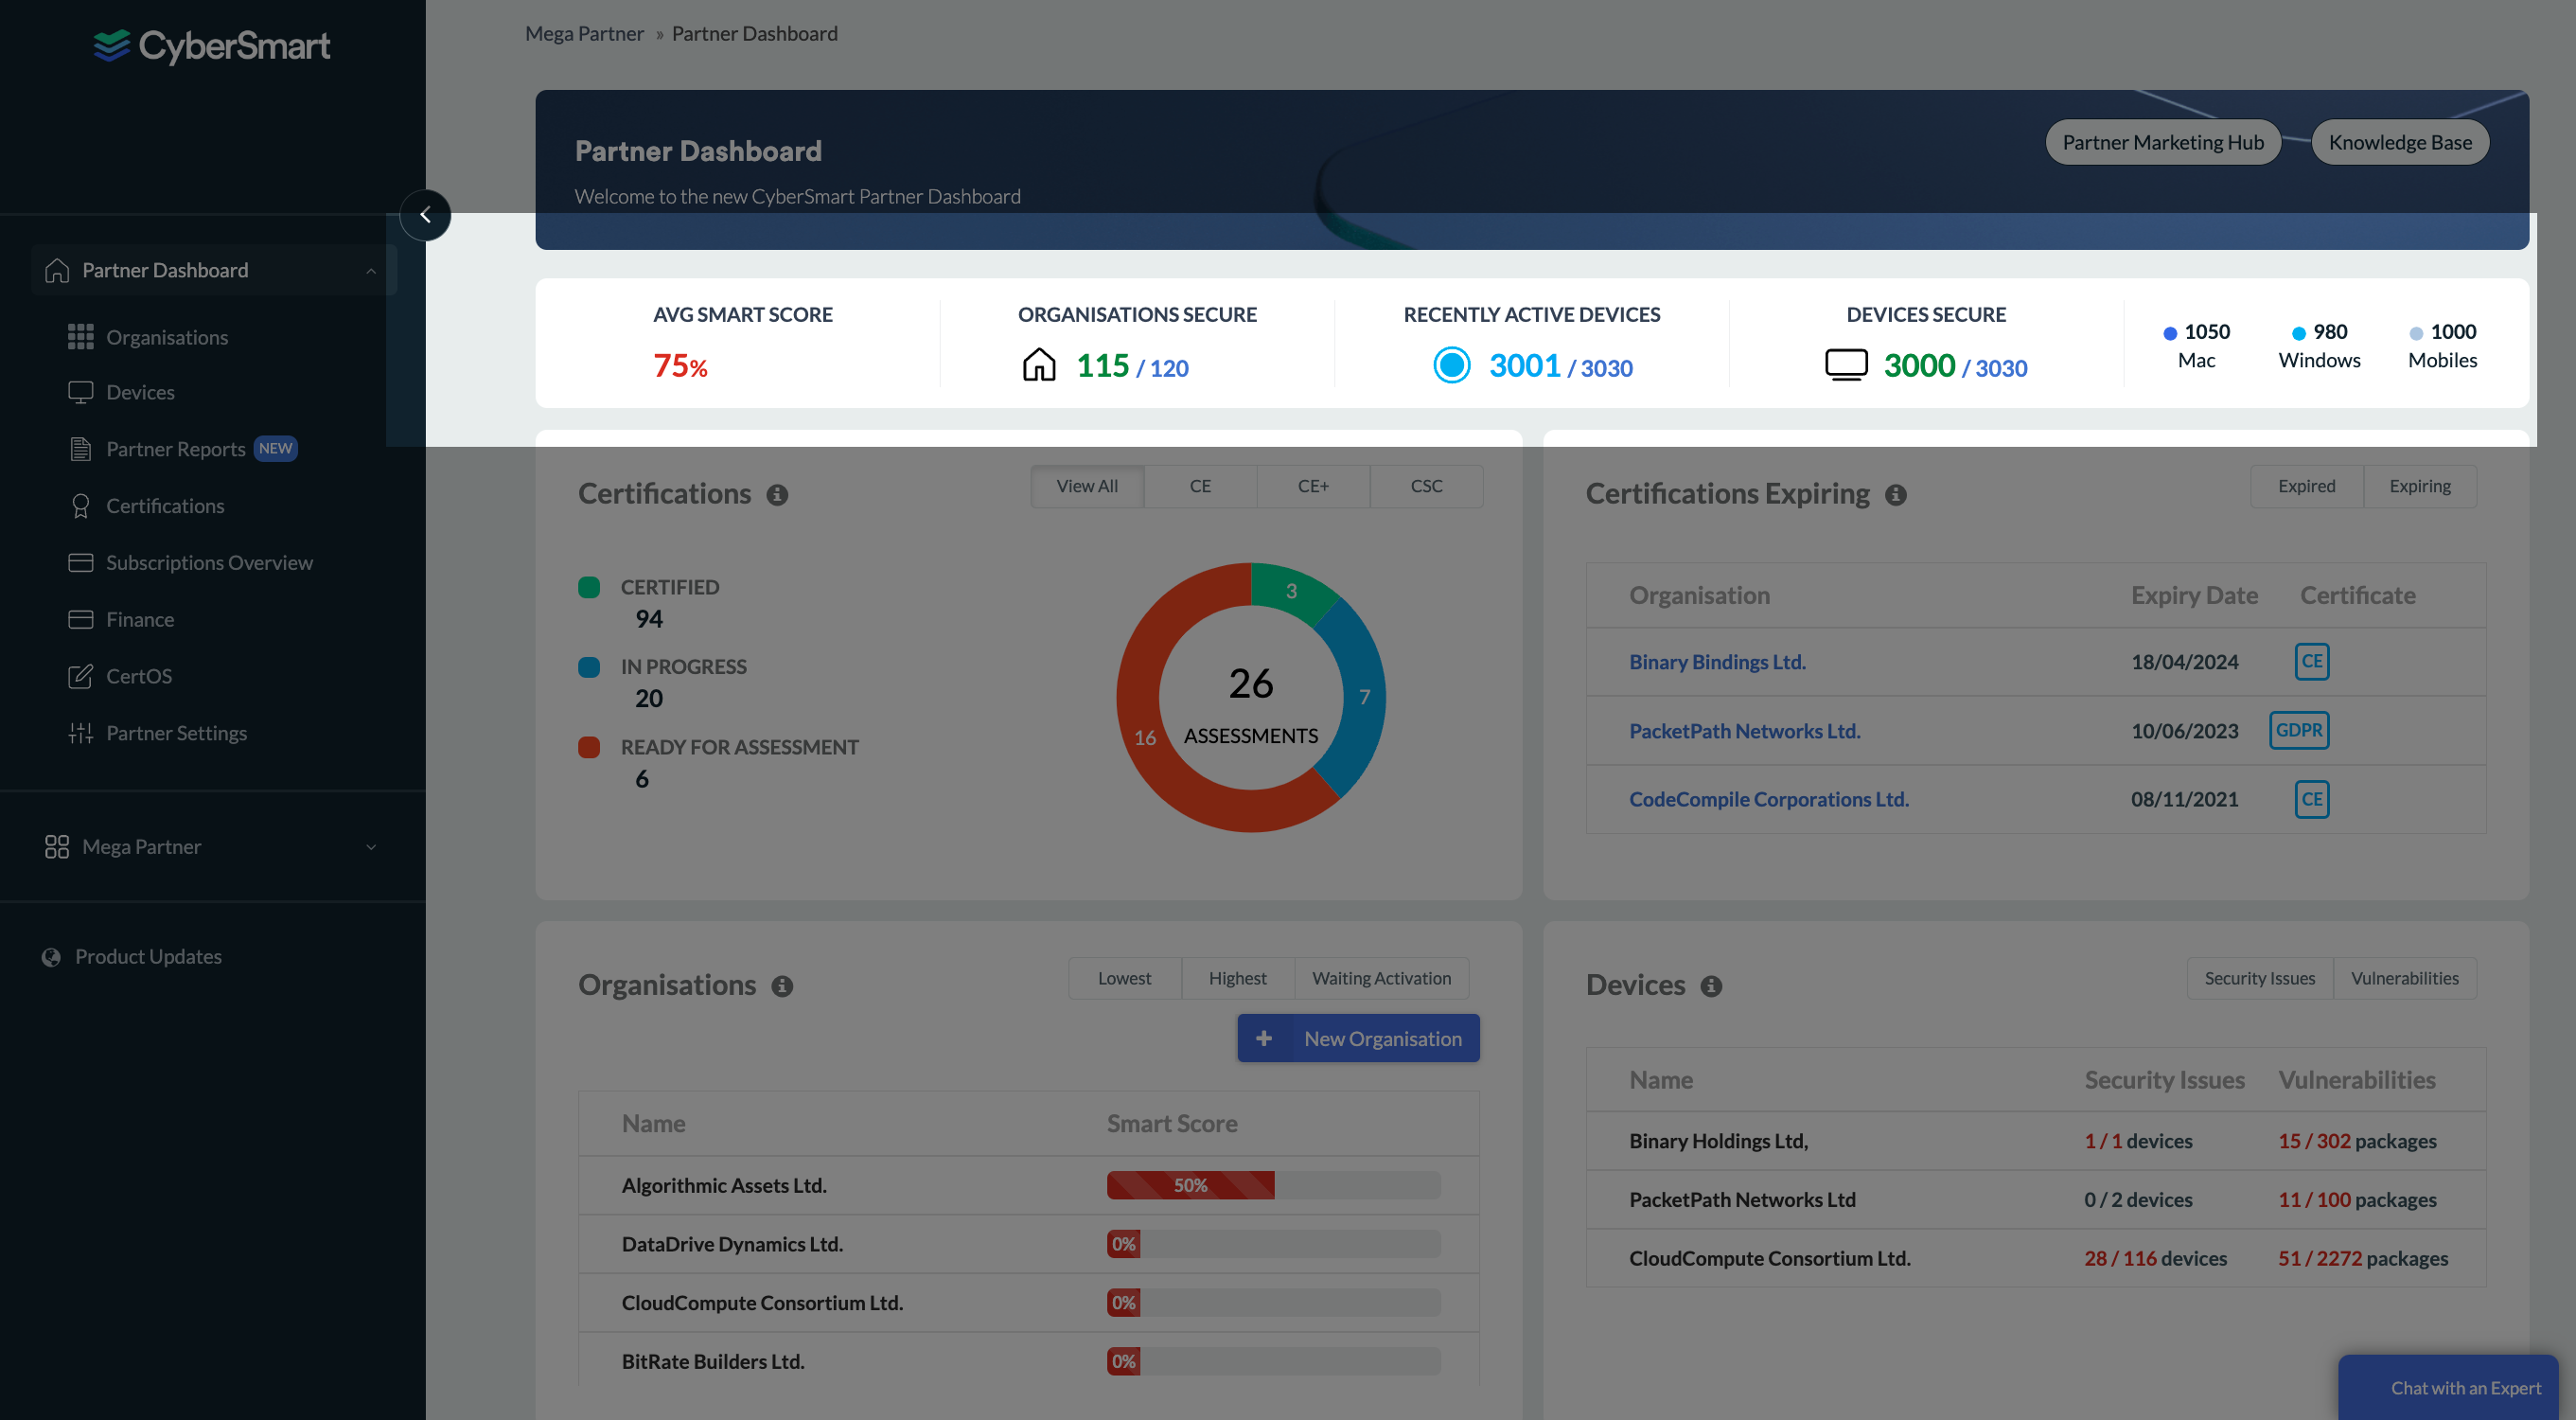This screenshot has width=2576, height=1420.
Task: Click the green Certified legend swatch
Action: (x=589, y=587)
